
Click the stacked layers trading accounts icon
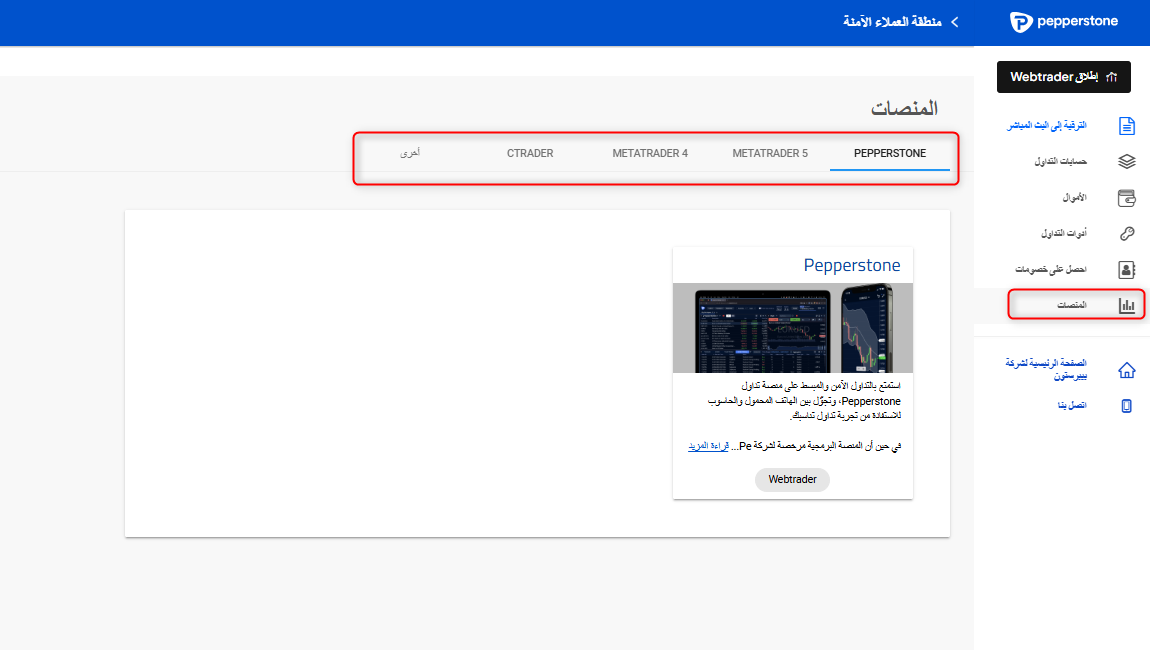pyautogui.click(x=1127, y=161)
